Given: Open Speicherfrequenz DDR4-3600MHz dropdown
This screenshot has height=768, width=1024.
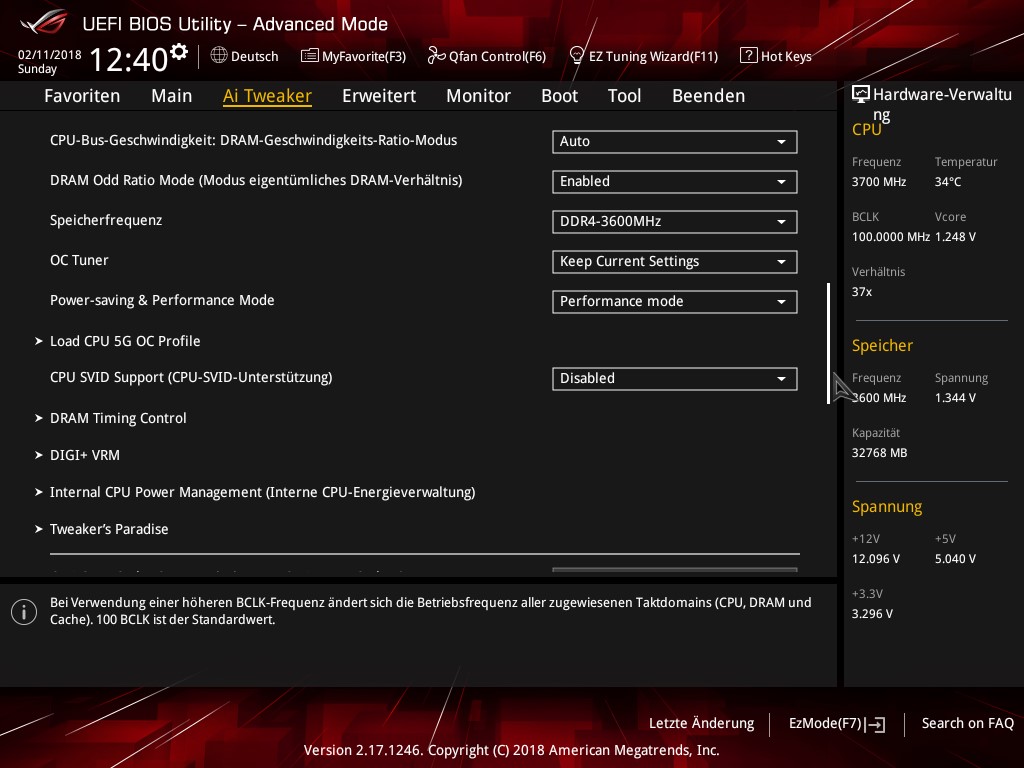Looking at the screenshot, I should (675, 221).
